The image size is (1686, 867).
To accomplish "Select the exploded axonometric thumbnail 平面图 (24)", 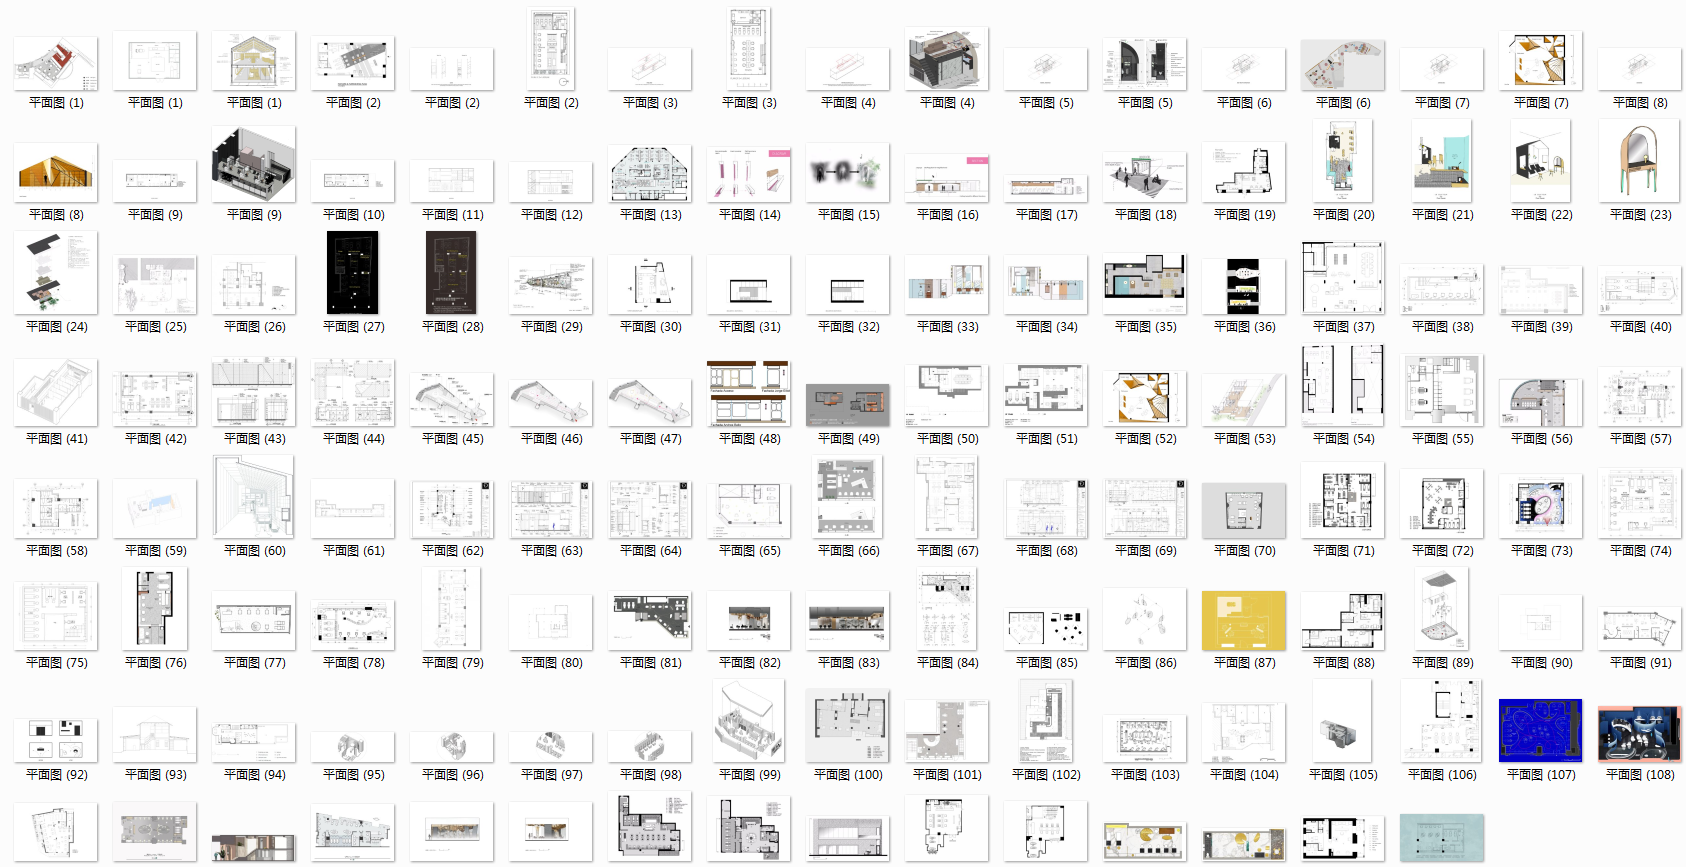I will [x=56, y=273].
